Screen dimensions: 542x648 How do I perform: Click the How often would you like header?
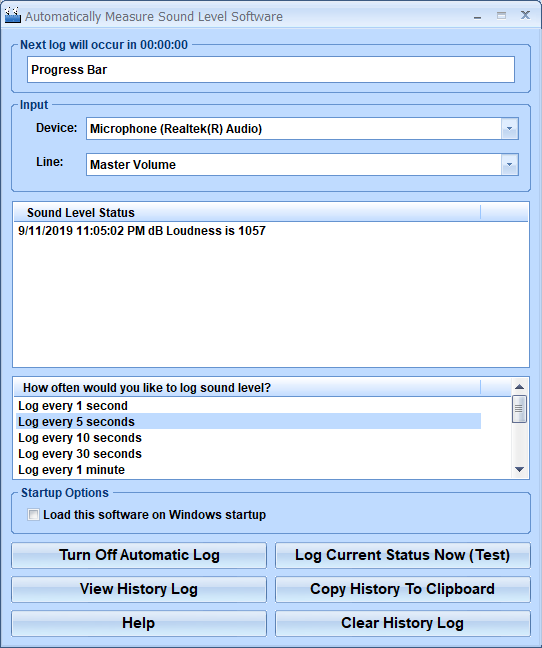(x=247, y=388)
